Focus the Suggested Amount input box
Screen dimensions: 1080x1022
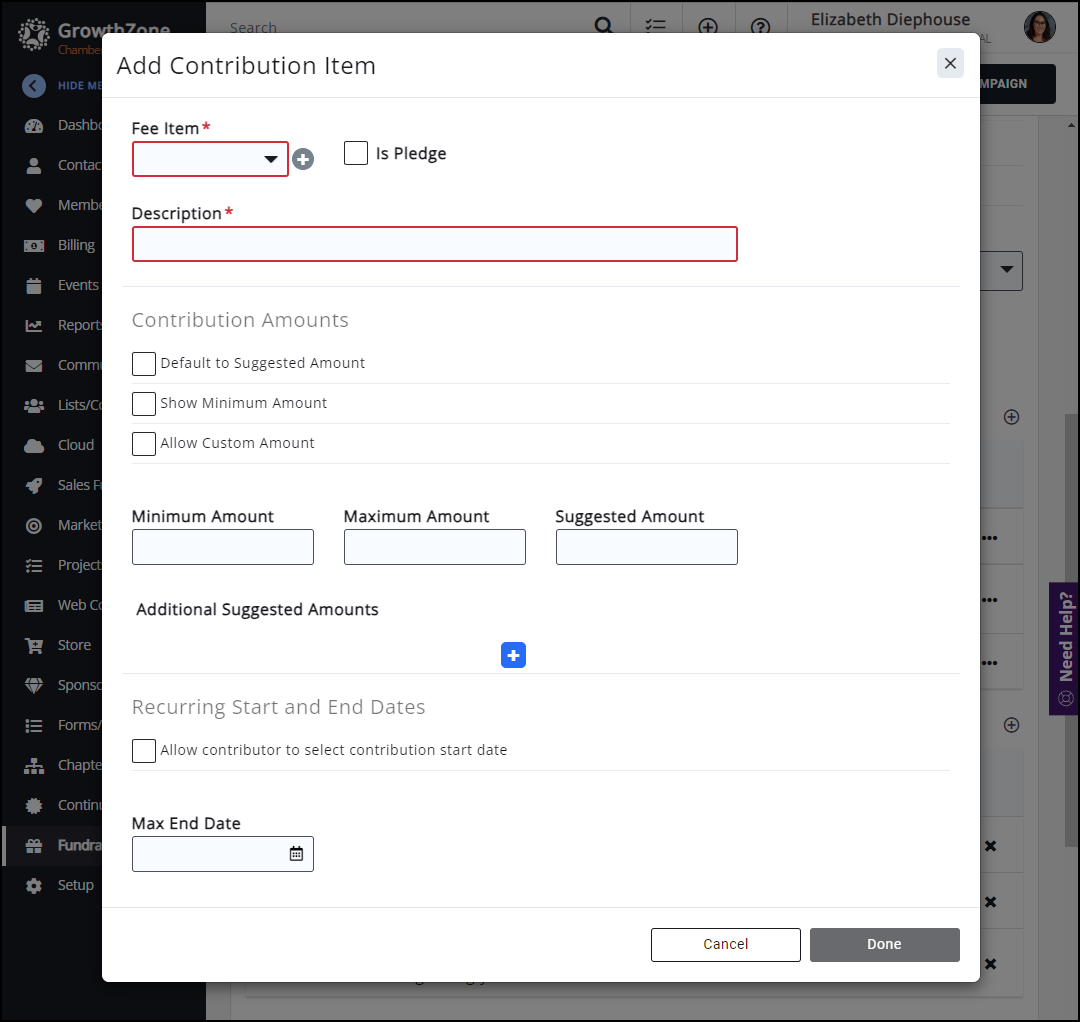646,547
